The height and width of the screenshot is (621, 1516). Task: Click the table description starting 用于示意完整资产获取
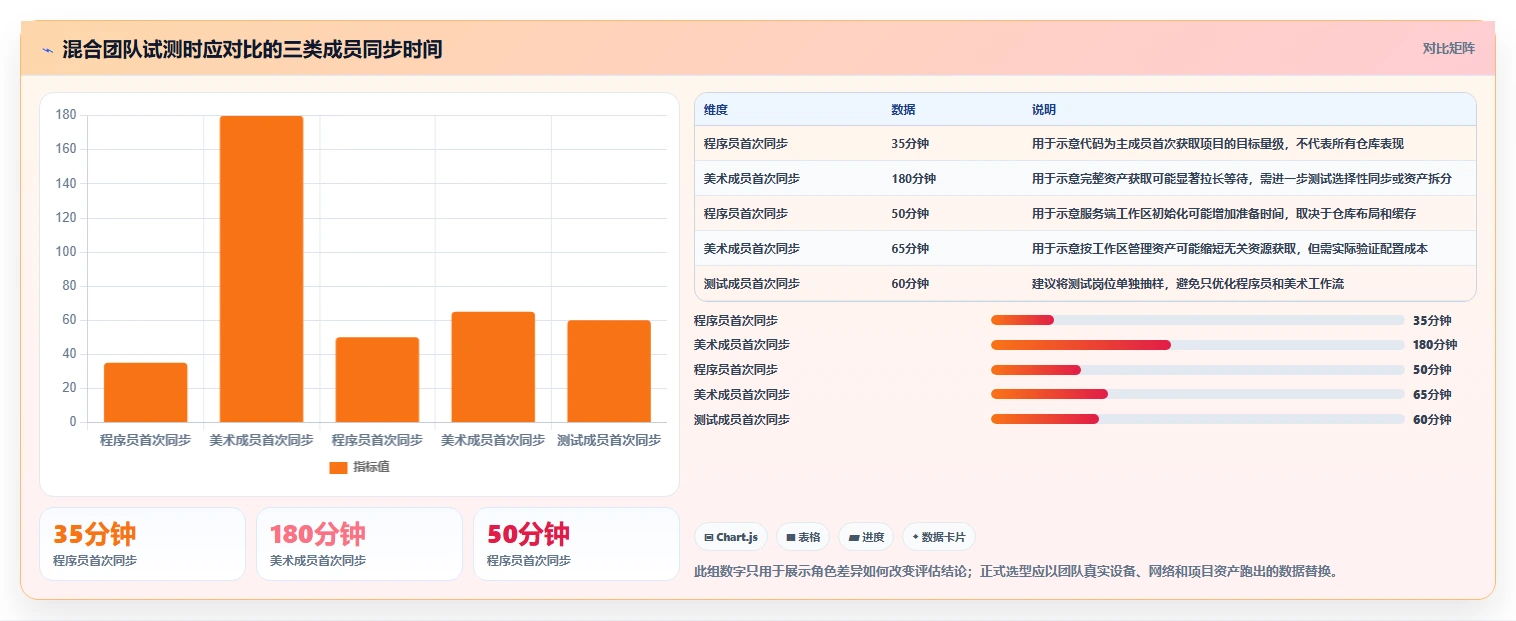click(x=1242, y=179)
